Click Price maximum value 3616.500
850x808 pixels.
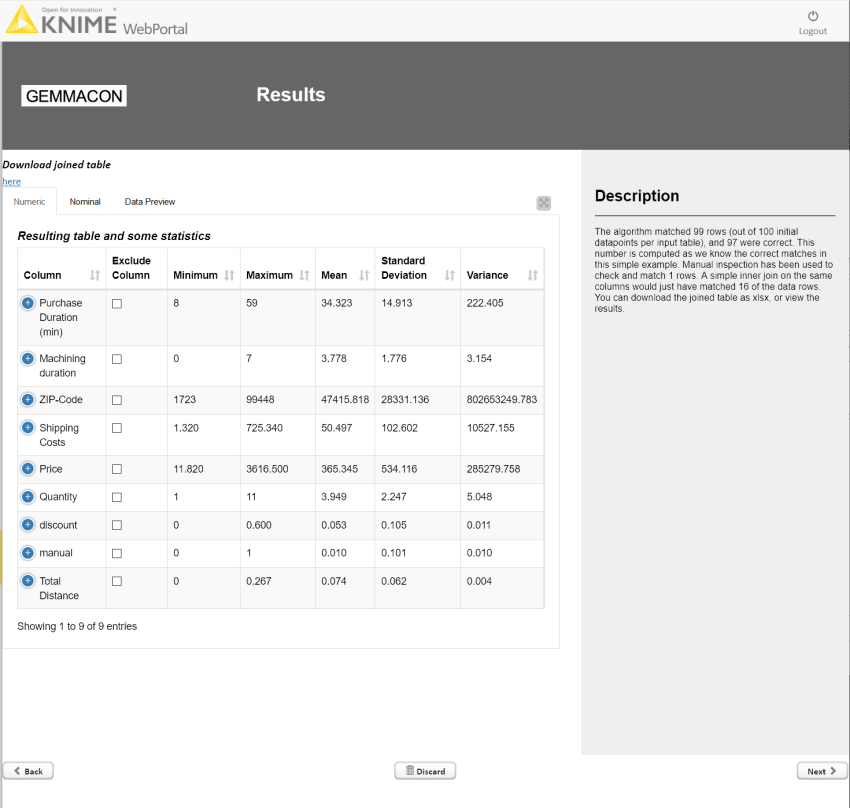(267, 469)
